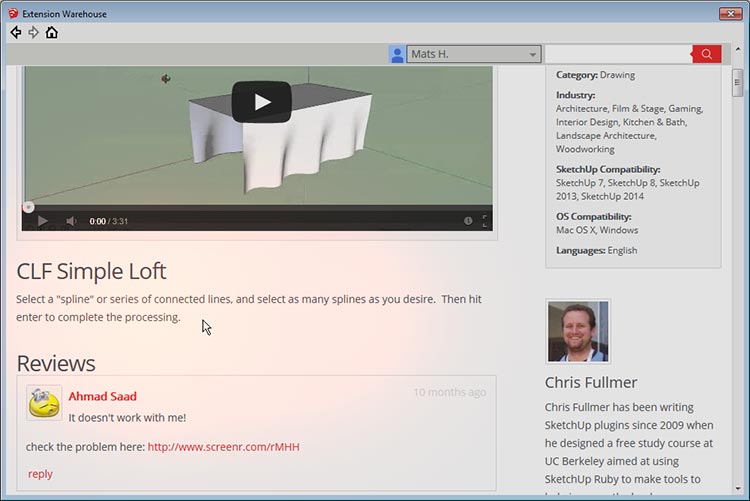Screen dimensions: 750x501
Task: Click the 10 months ago timestamp
Action: tap(450, 392)
